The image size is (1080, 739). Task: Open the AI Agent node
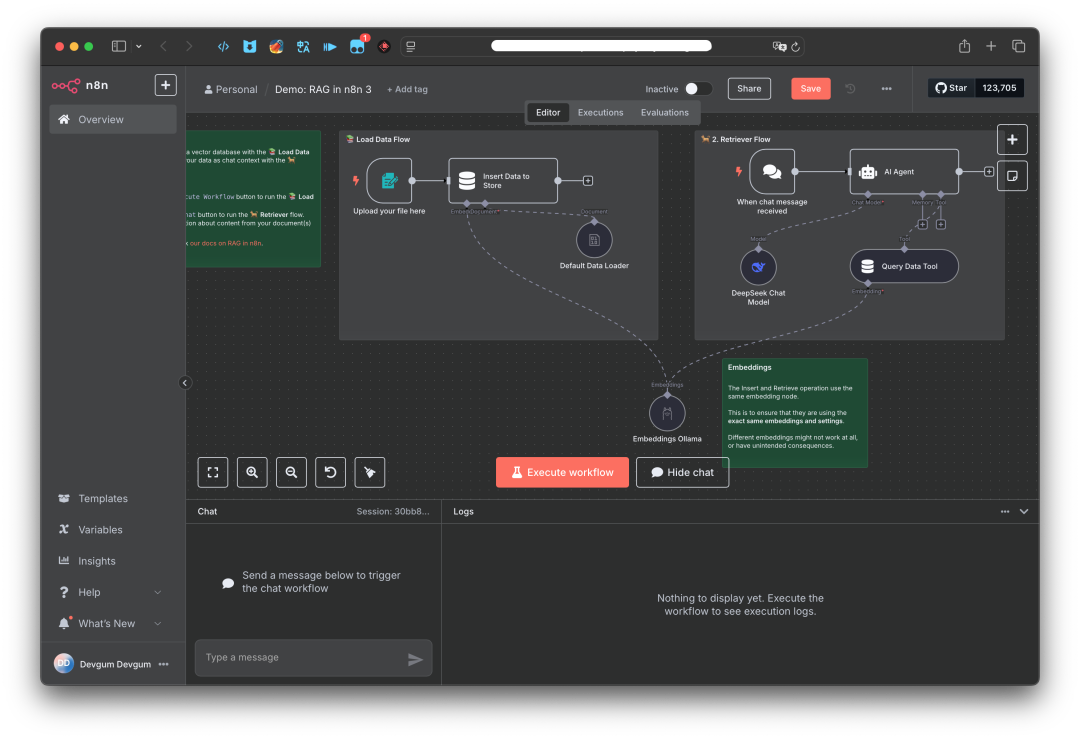click(x=903, y=171)
